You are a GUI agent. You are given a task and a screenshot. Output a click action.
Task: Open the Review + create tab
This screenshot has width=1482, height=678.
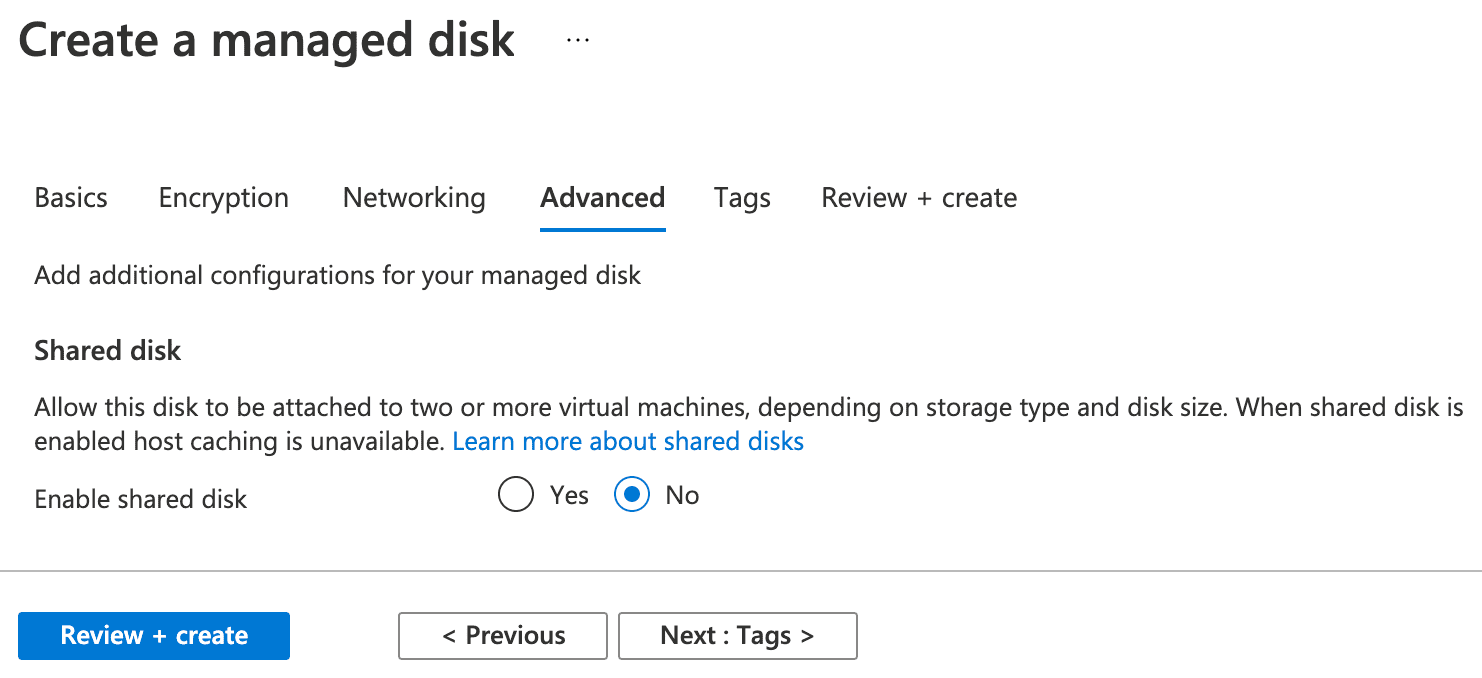(918, 197)
